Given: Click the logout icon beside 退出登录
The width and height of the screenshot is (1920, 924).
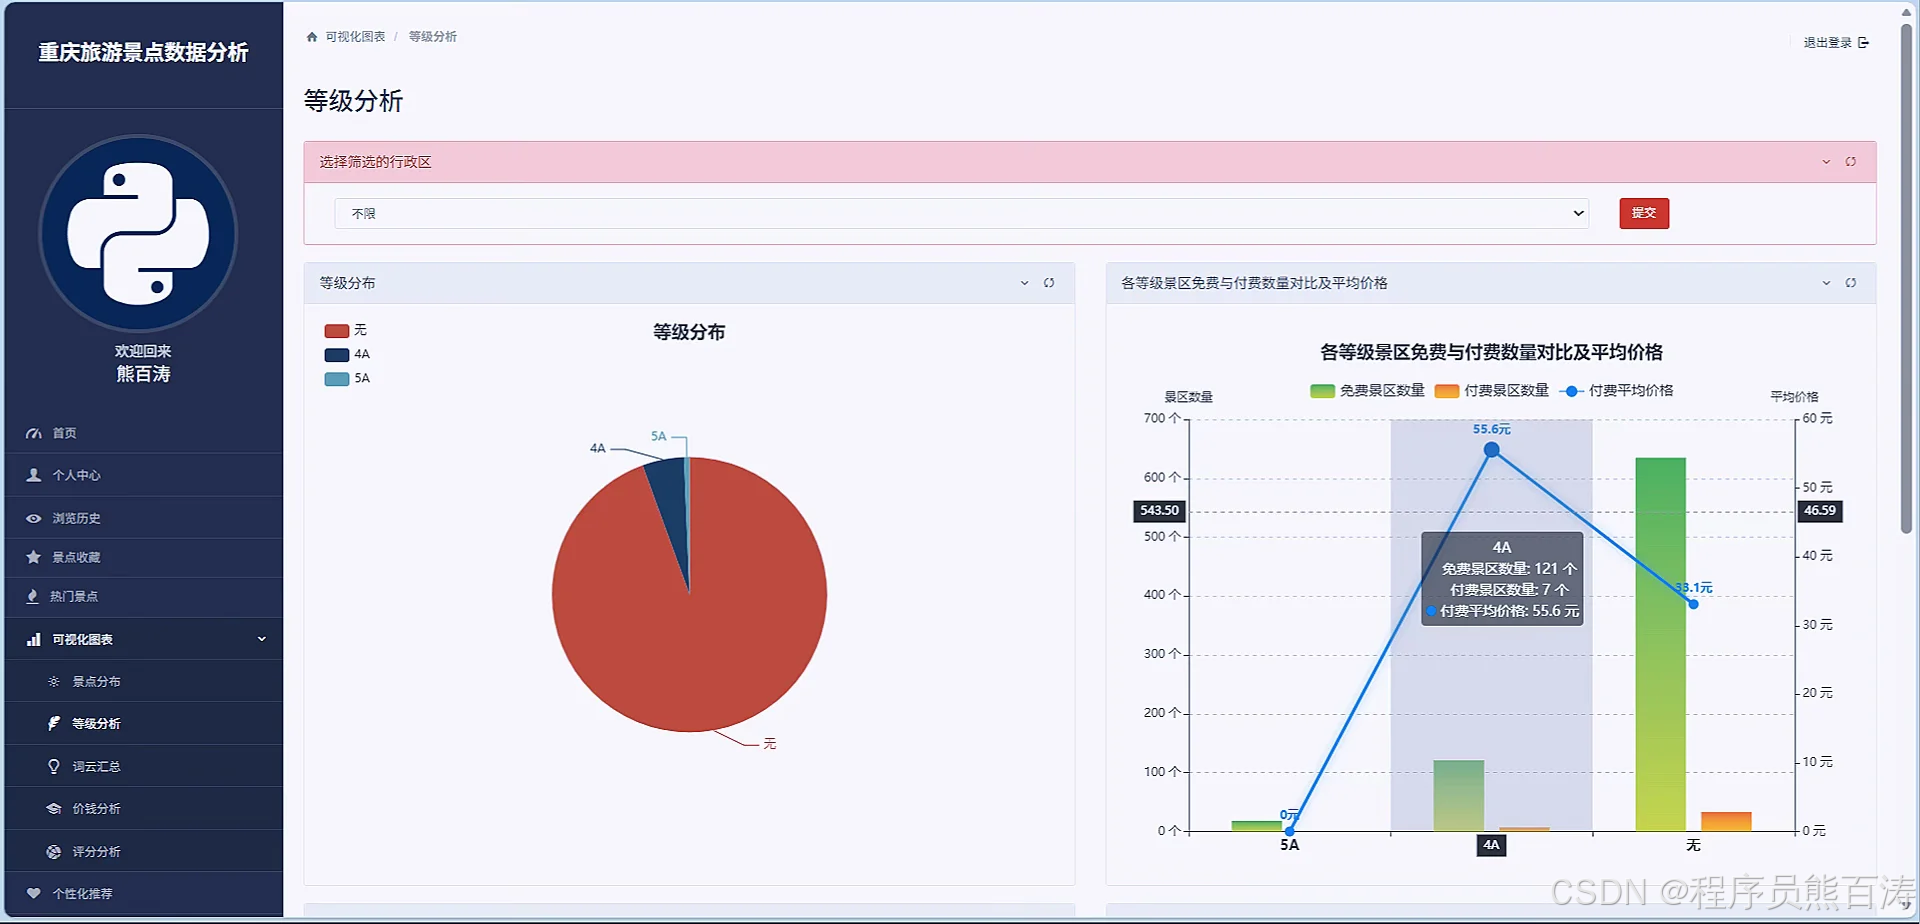Looking at the screenshot, I should 1864,43.
